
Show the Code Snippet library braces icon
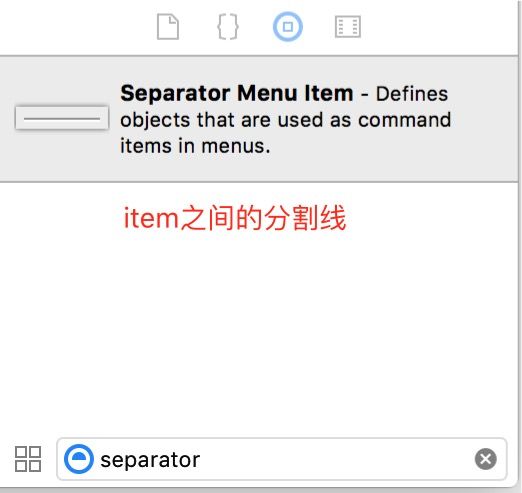(228, 27)
